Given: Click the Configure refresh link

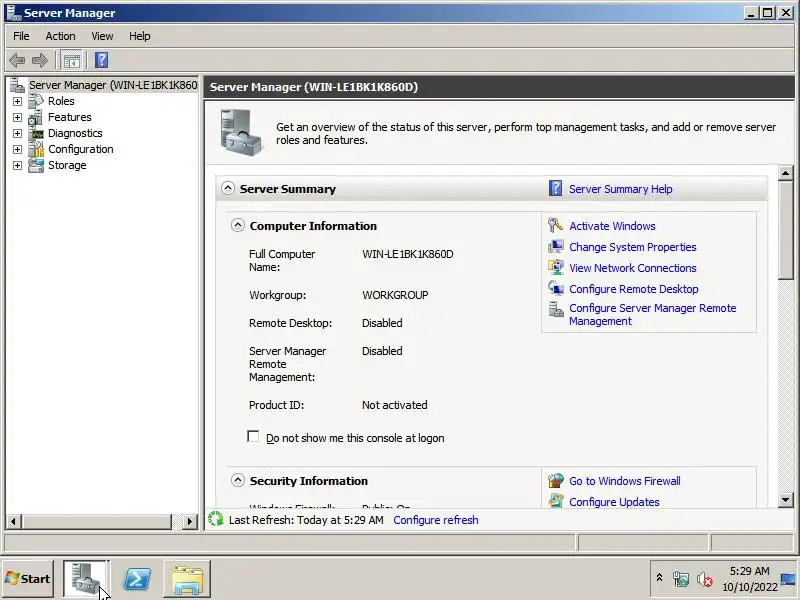Looking at the screenshot, I should point(436,520).
